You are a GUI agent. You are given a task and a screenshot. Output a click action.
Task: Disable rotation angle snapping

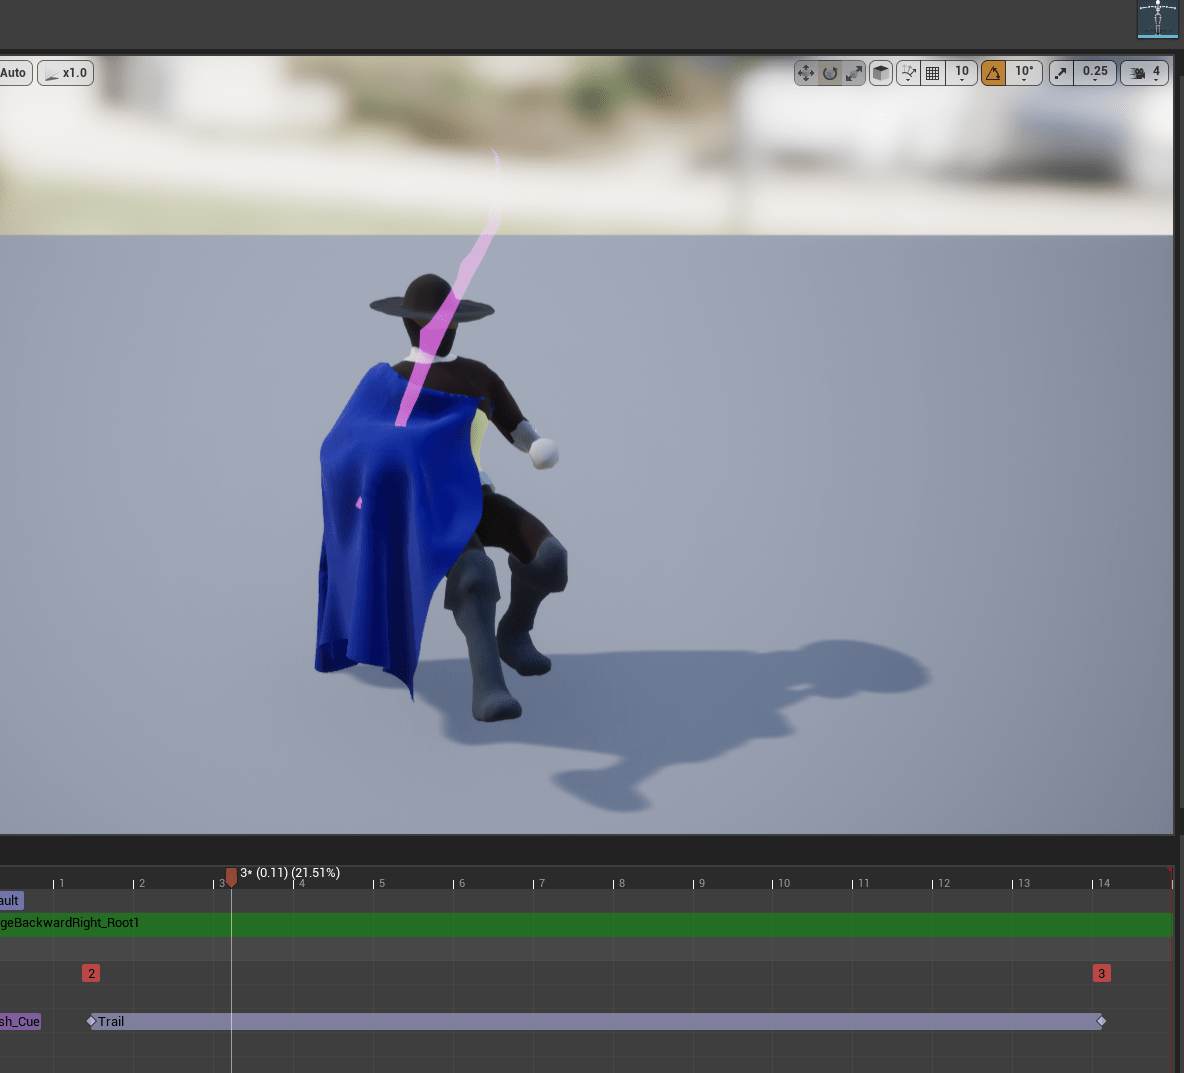[993, 73]
